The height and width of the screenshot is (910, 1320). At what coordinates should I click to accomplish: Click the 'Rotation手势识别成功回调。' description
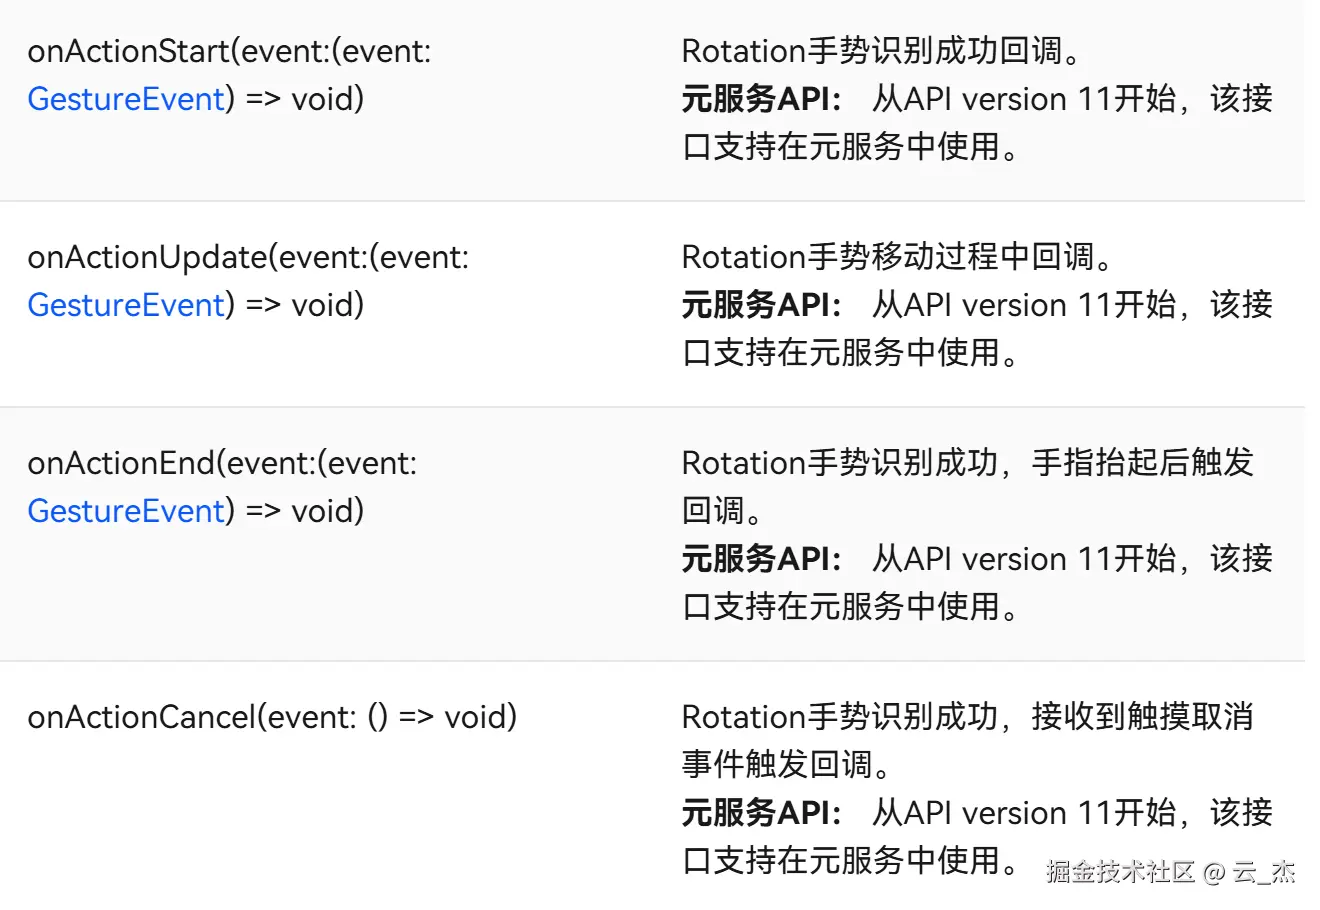(881, 51)
